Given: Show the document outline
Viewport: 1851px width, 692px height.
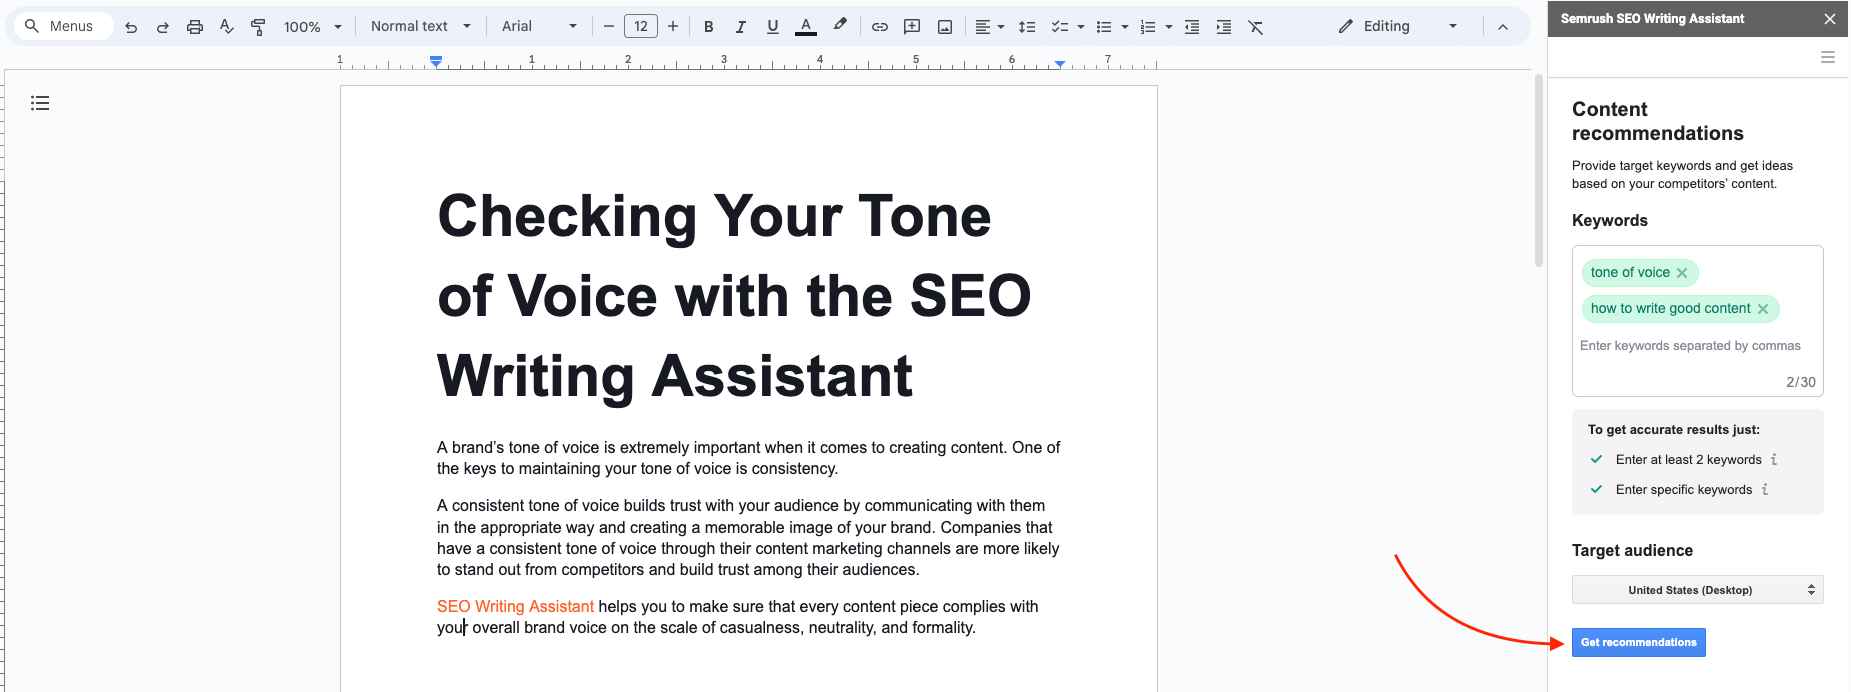Looking at the screenshot, I should [40, 103].
